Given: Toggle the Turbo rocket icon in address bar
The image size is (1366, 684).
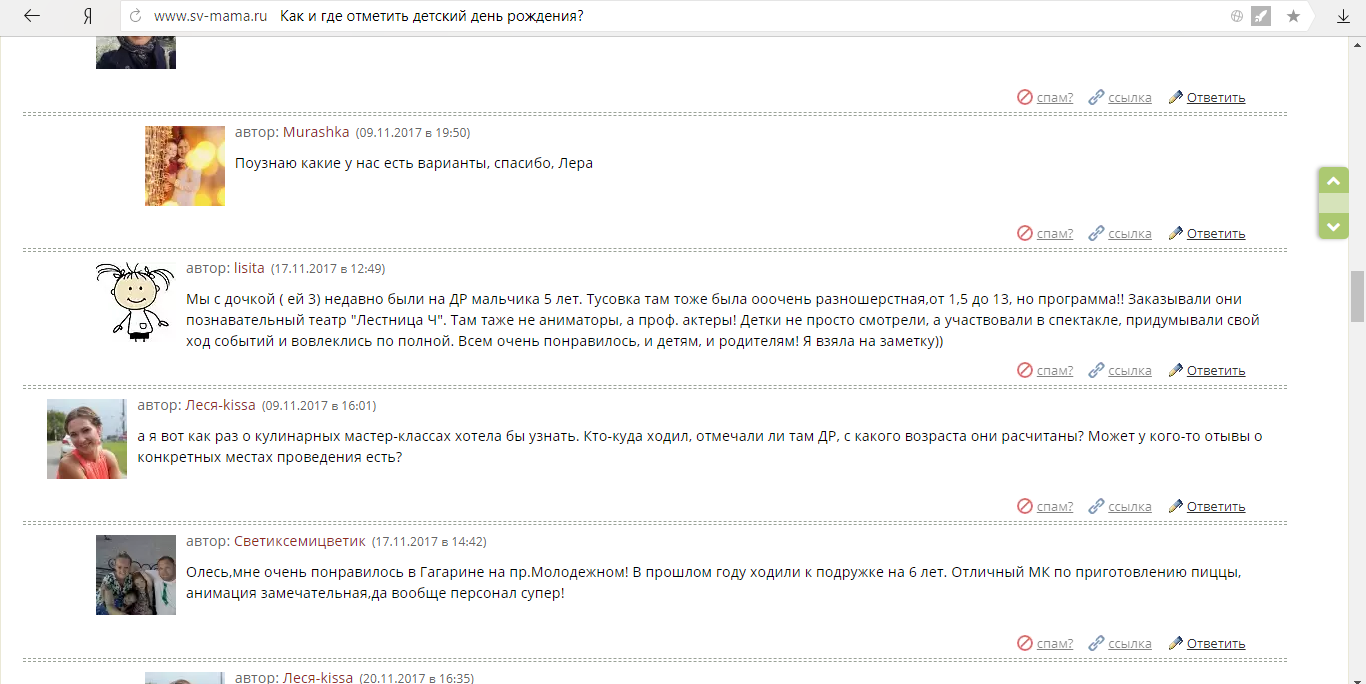Looking at the screenshot, I should (1261, 16).
